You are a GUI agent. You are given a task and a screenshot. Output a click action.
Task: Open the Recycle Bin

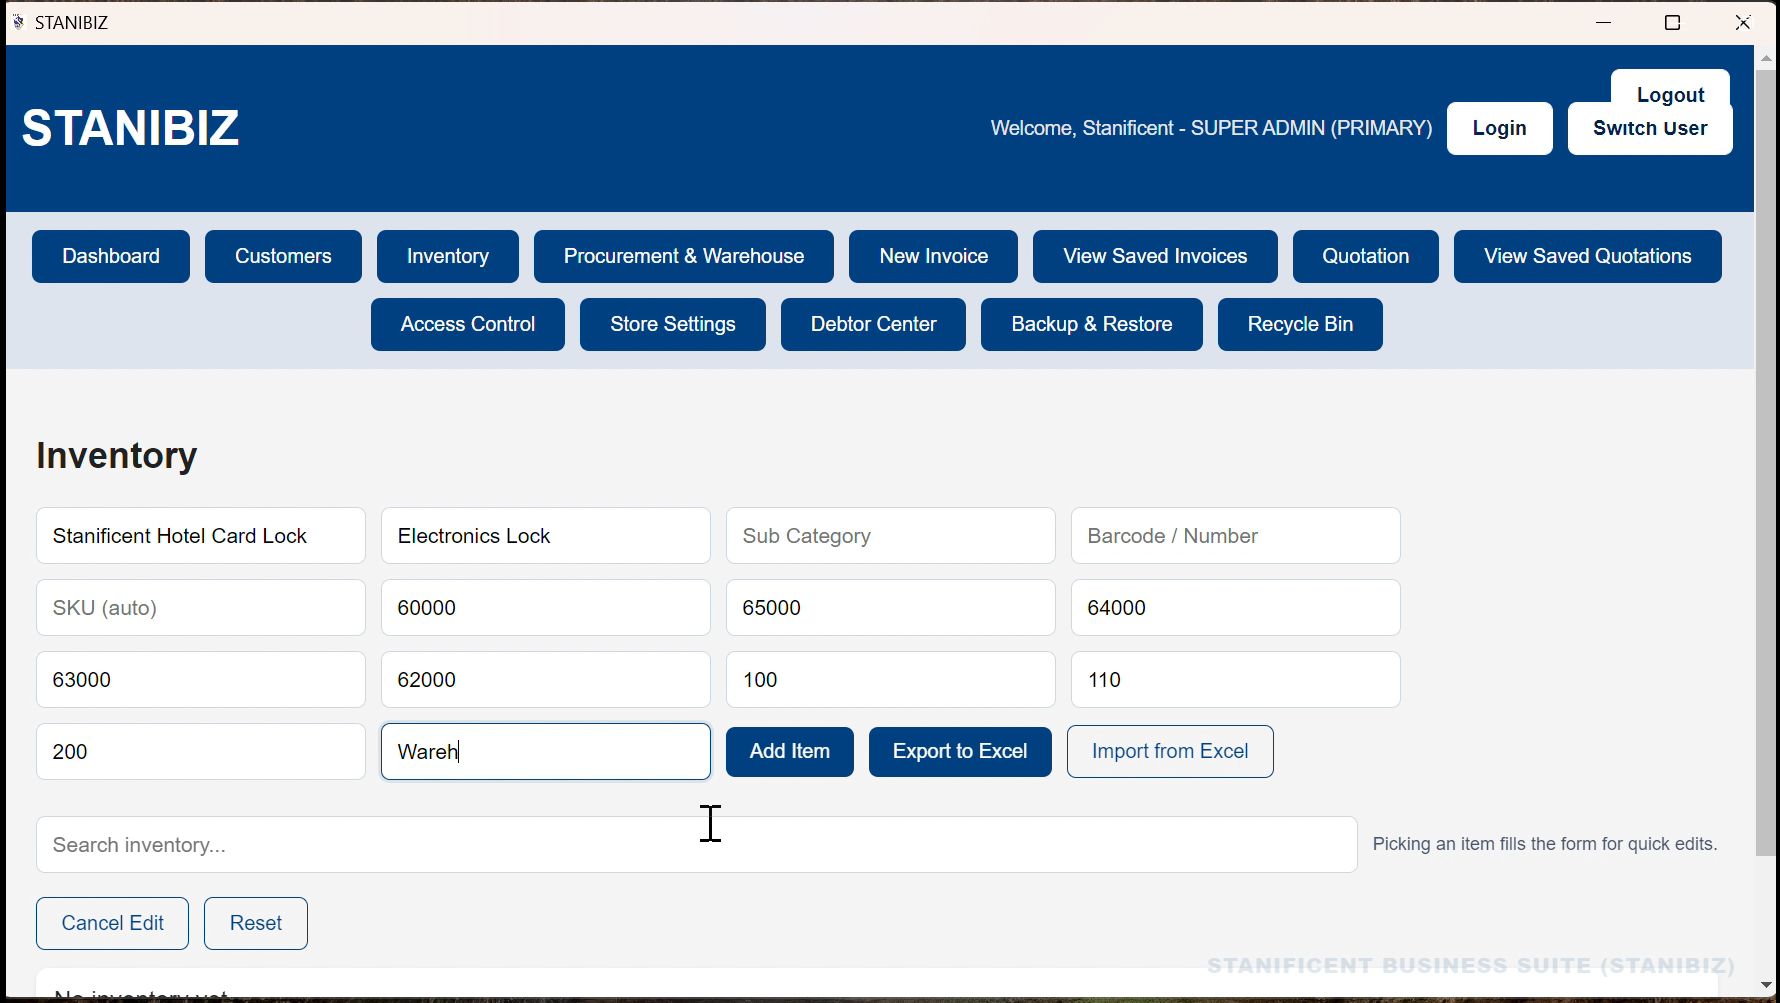(x=1299, y=324)
